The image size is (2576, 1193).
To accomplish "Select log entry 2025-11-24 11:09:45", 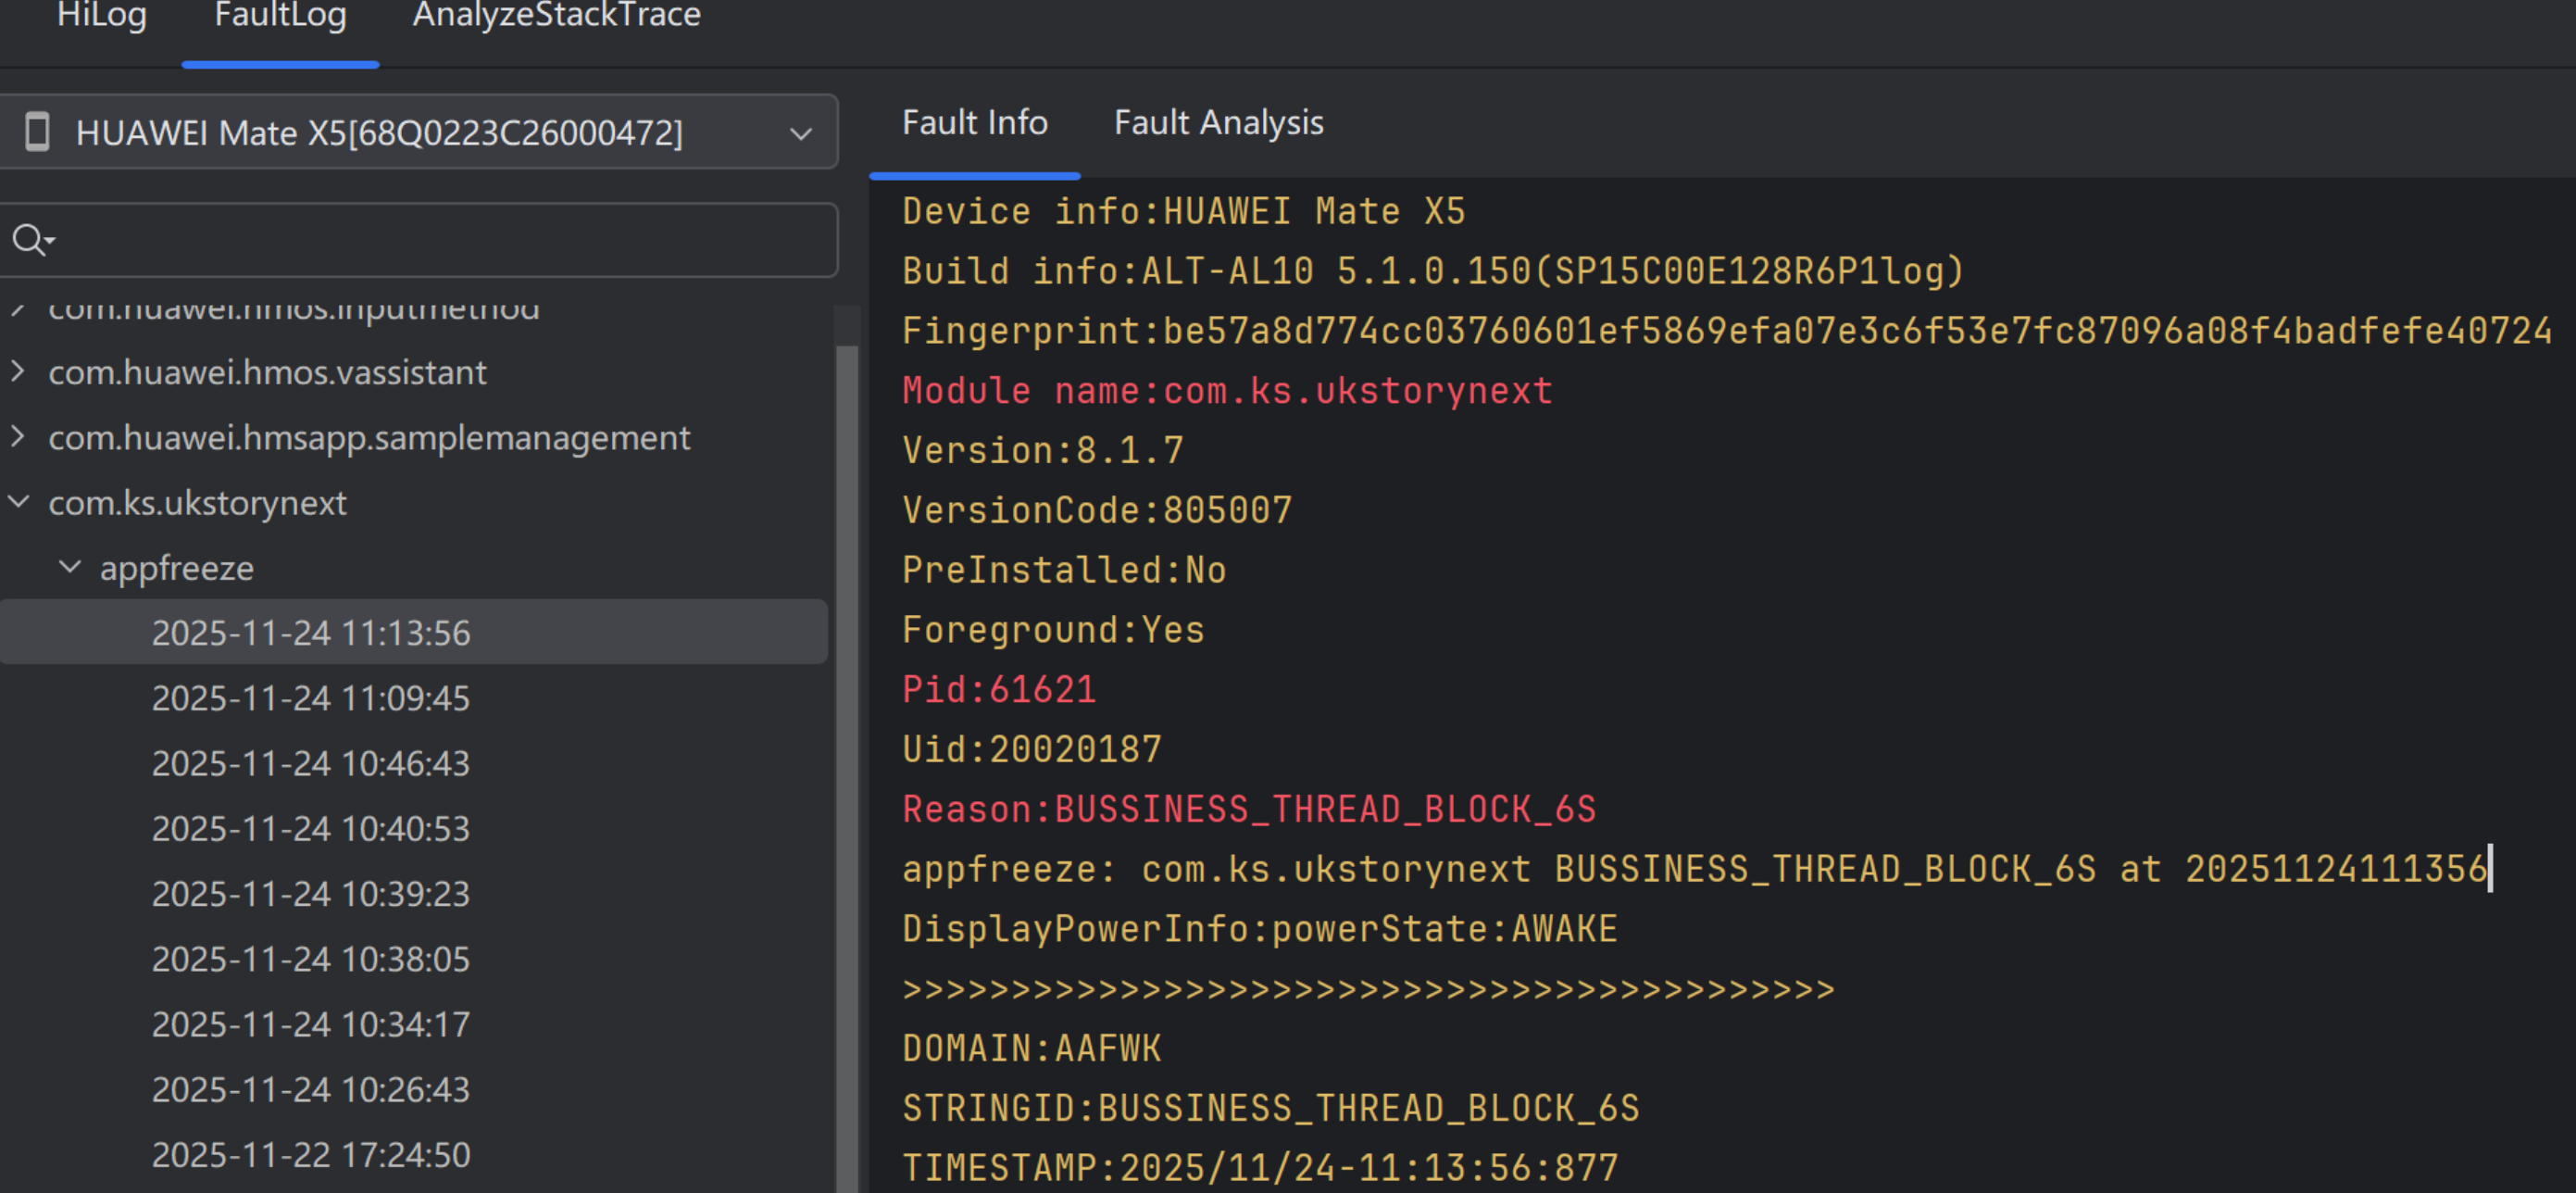I will (x=310, y=698).
